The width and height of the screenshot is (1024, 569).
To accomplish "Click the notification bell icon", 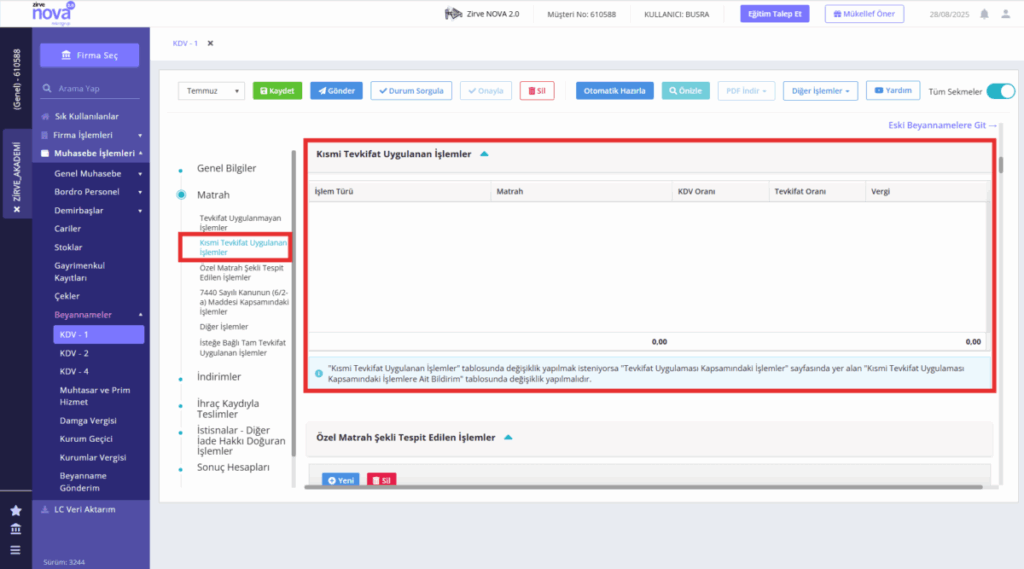I will point(984,14).
